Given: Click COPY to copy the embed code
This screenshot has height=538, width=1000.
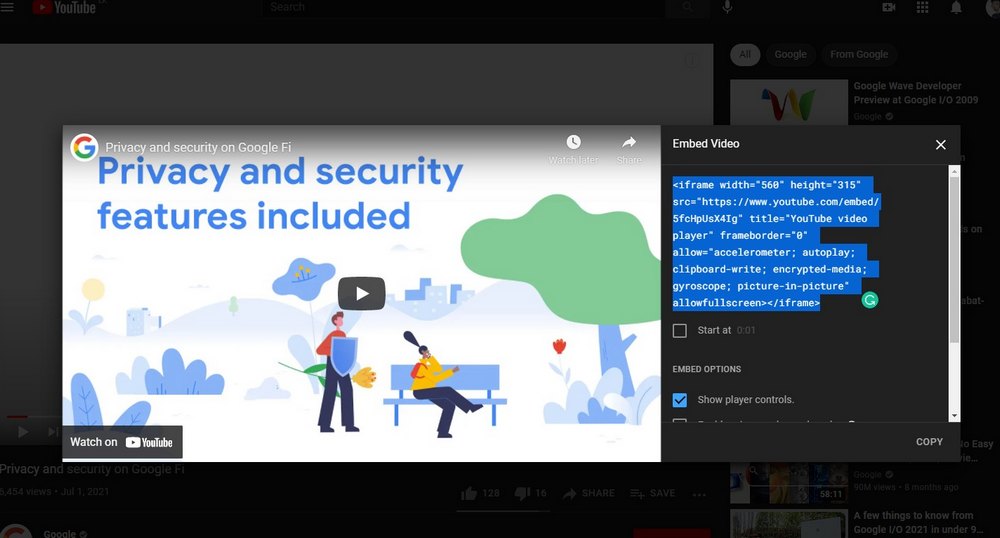Looking at the screenshot, I should (x=929, y=442).
